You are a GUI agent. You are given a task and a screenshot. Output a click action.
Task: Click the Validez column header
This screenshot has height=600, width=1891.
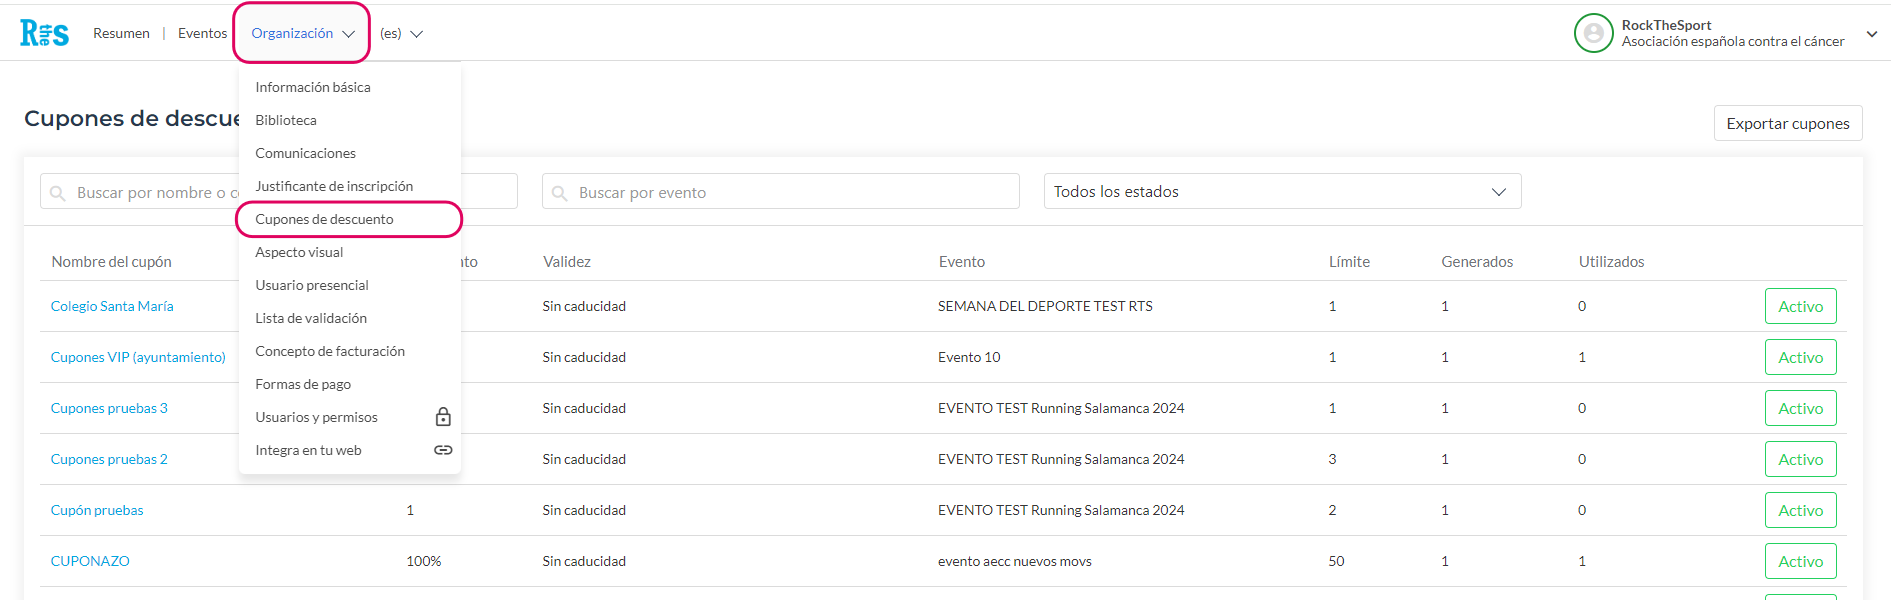click(567, 261)
